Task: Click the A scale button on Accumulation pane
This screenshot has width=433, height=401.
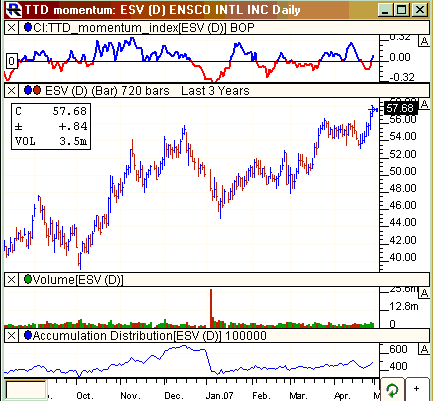Action: [x=424, y=349]
